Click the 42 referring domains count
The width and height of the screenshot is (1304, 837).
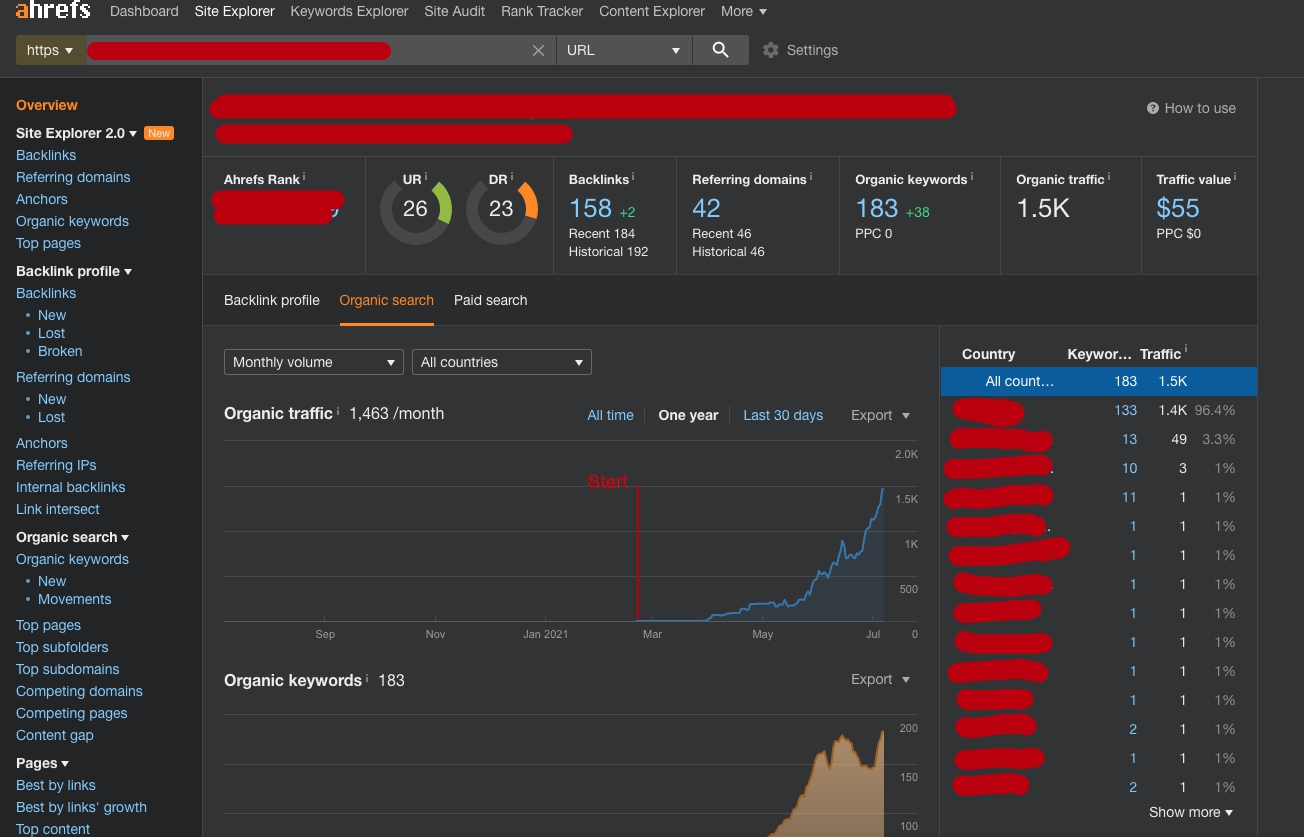706,208
